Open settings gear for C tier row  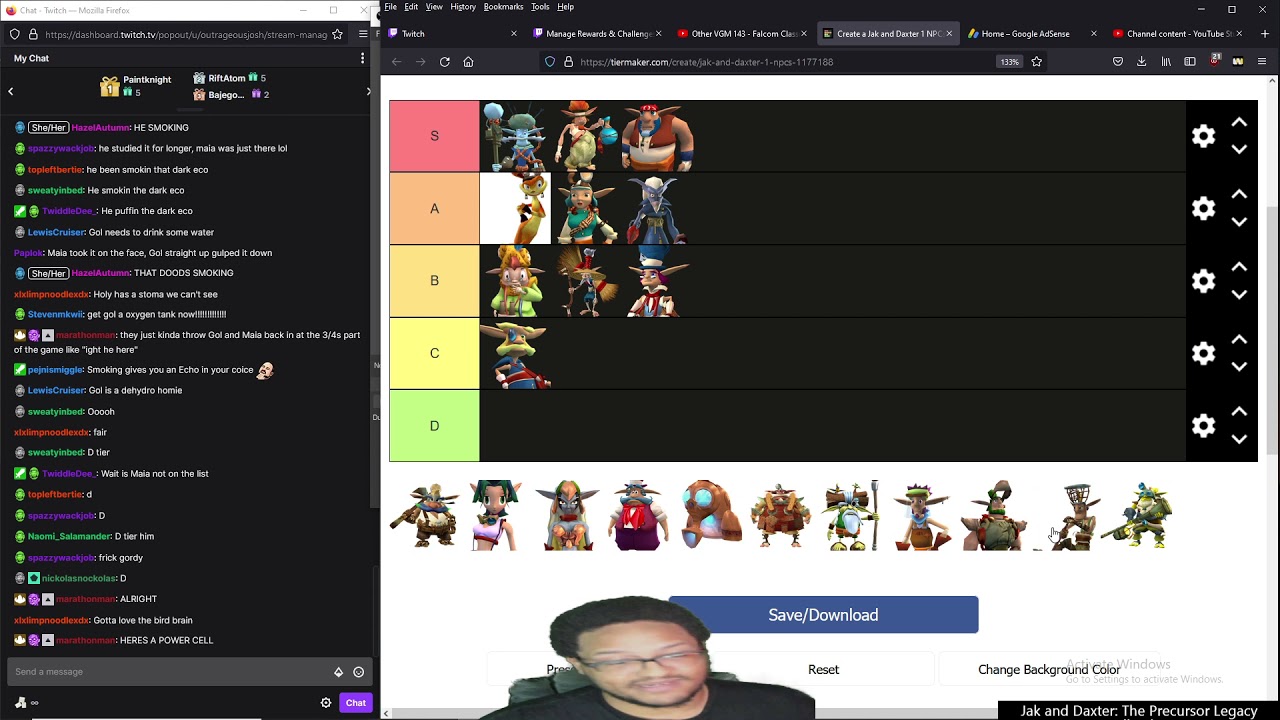tap(1203, 353)
